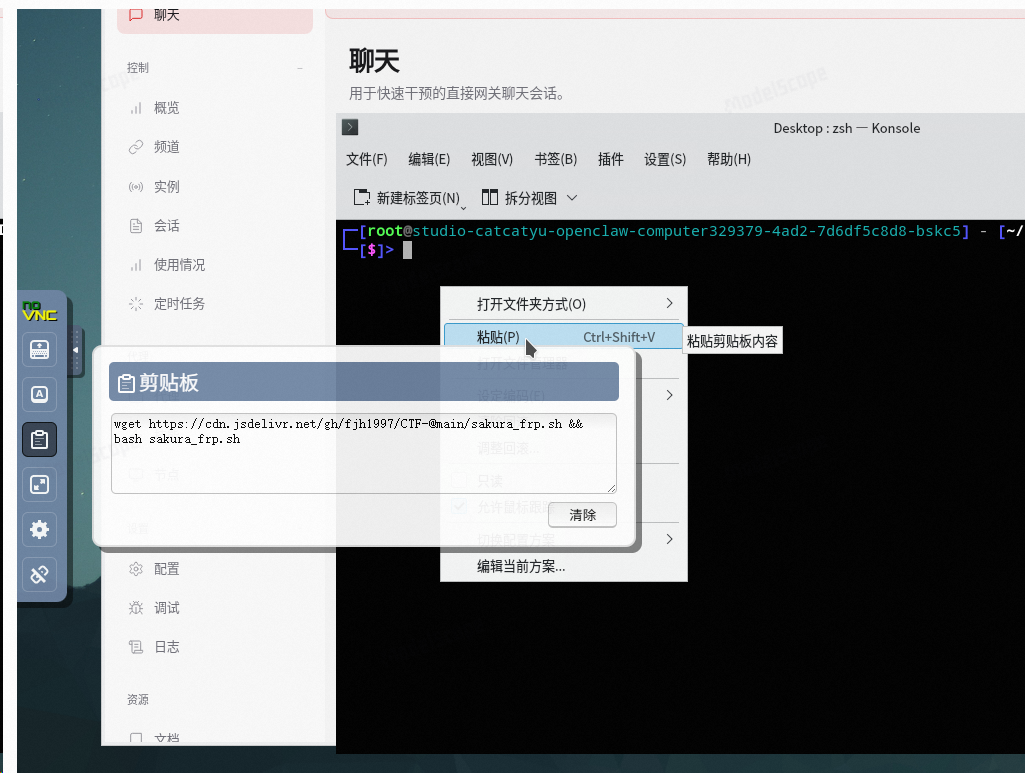Viewport: 1025px width, 773px height.
Task: Open the 文件(F) menu in Konsole
Action: tap(366, 159)
